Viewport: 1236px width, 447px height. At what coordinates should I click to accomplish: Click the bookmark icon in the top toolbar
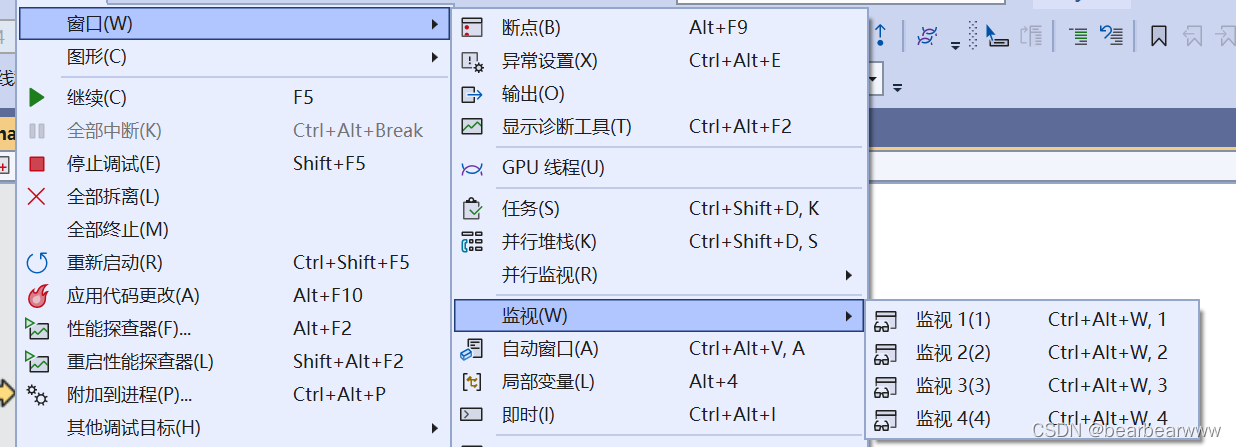(1159, 37)
